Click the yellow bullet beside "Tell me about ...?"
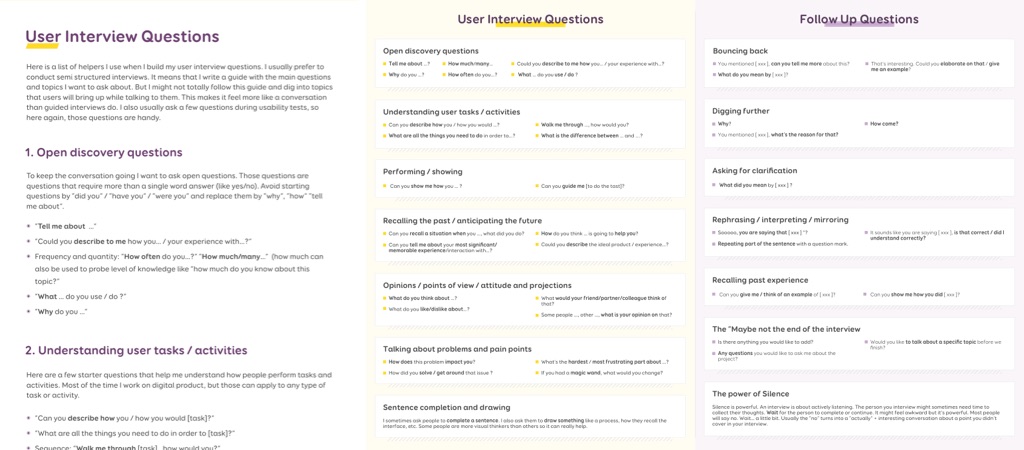1024x450 pixels. 385,64
